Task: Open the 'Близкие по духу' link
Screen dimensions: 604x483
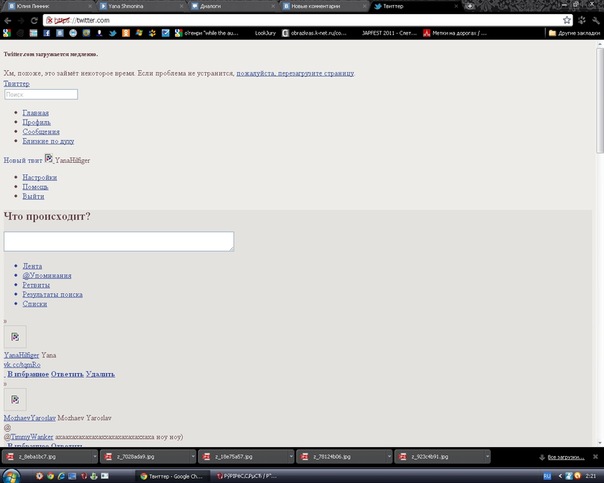Action: pyautogui.click(x=48, y=141)
